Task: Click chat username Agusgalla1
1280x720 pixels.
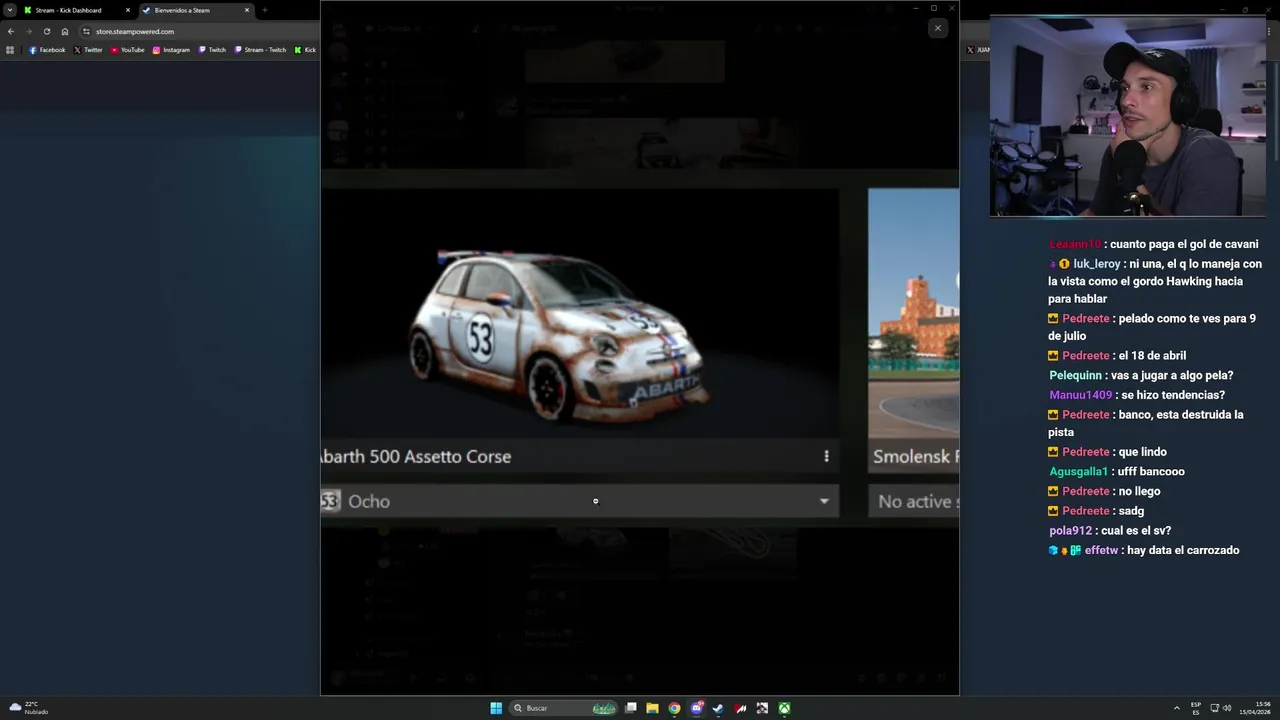Action: pyautogui.click(x=1078, y=471)
